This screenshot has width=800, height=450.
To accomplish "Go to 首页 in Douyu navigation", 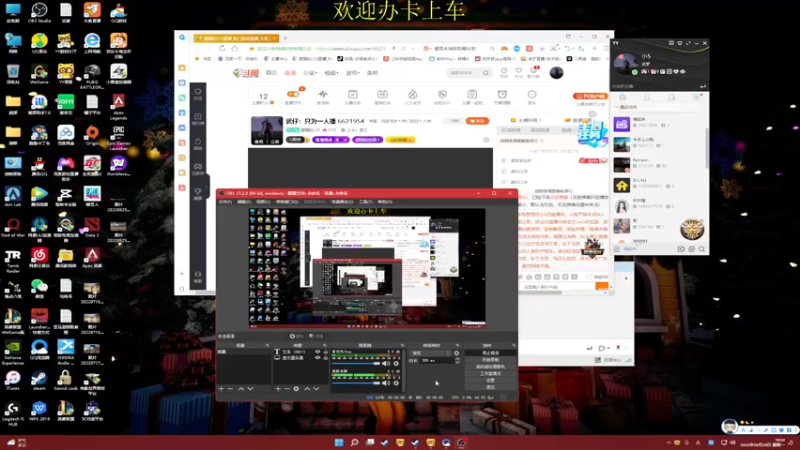I will click(x=271, y=73).
